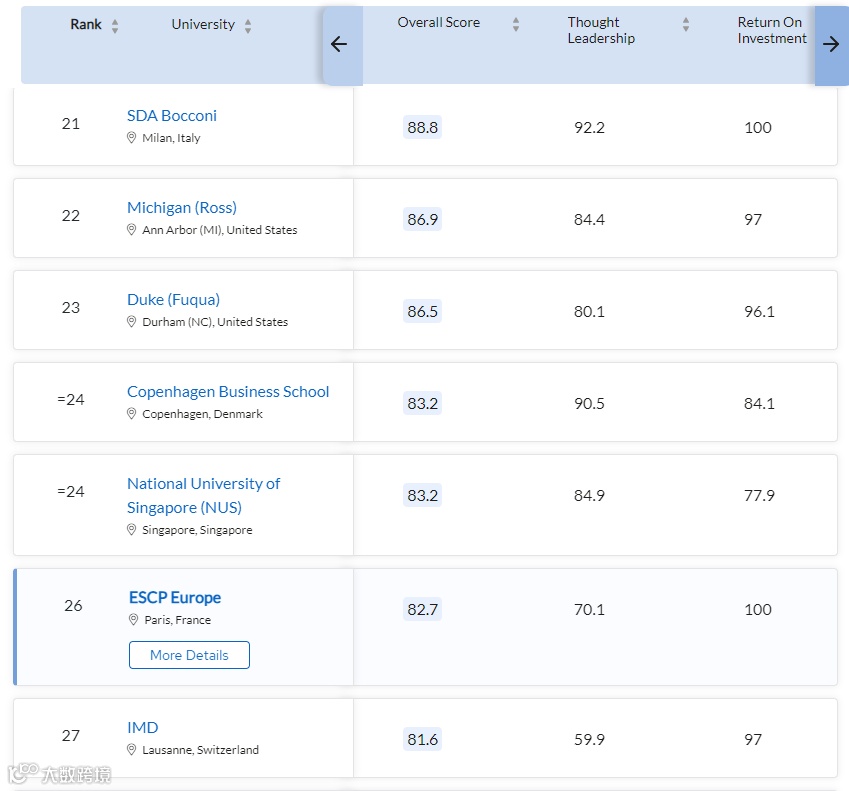
Task: Click the location pin beside Durham (NC)
Action: [x=132, y=322]
